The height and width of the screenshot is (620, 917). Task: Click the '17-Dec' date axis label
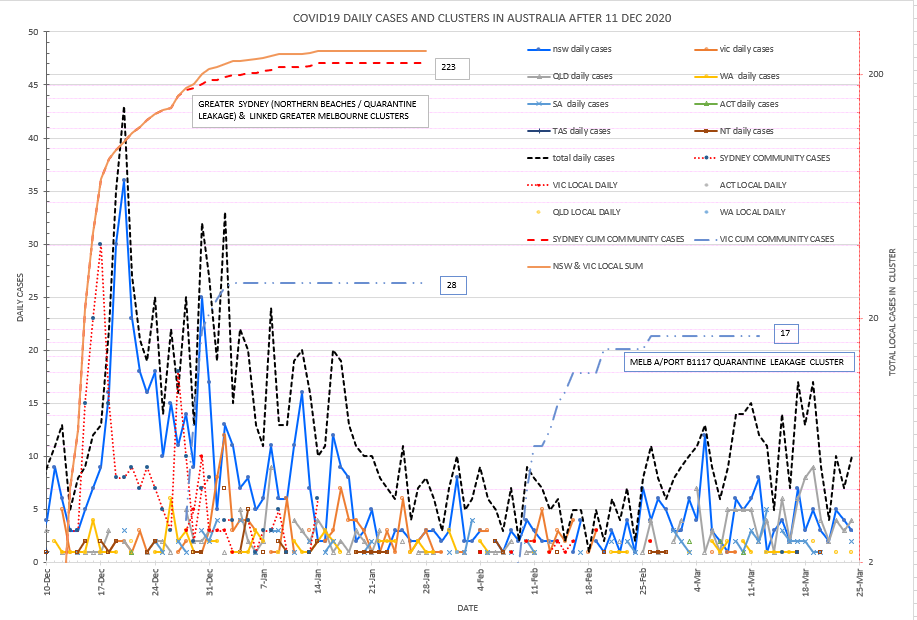click(x=102, y=582)
